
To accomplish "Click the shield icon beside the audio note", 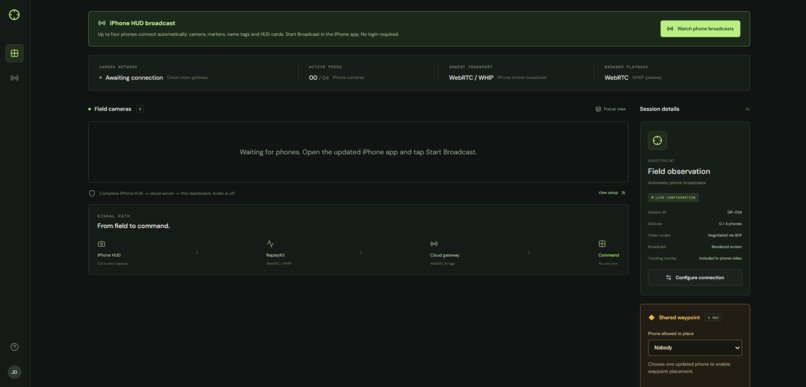I will click(92, 193).
